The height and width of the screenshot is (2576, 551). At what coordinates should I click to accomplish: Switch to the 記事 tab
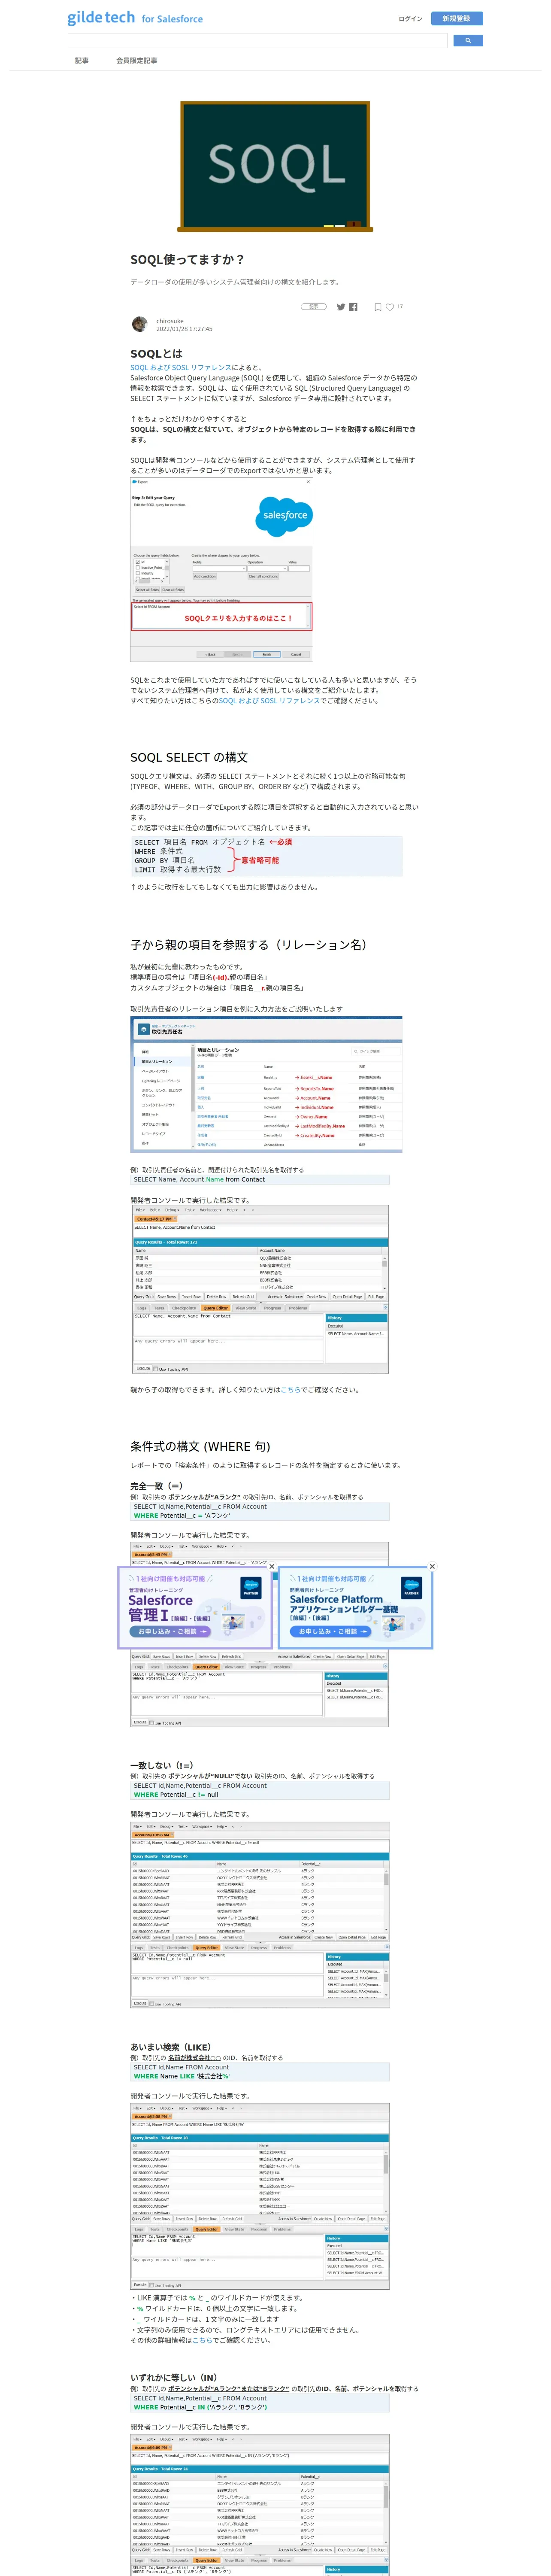[82, 60]
